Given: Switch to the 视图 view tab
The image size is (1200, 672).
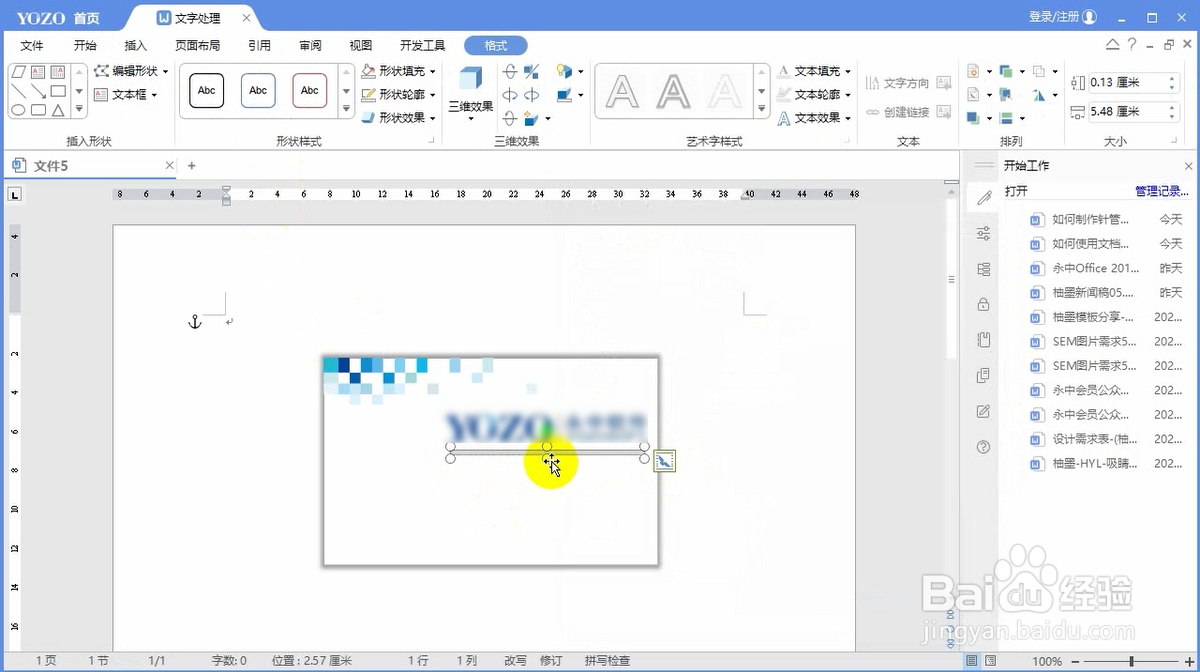Looking at the screenshot, I should click(x=361, y=45).
